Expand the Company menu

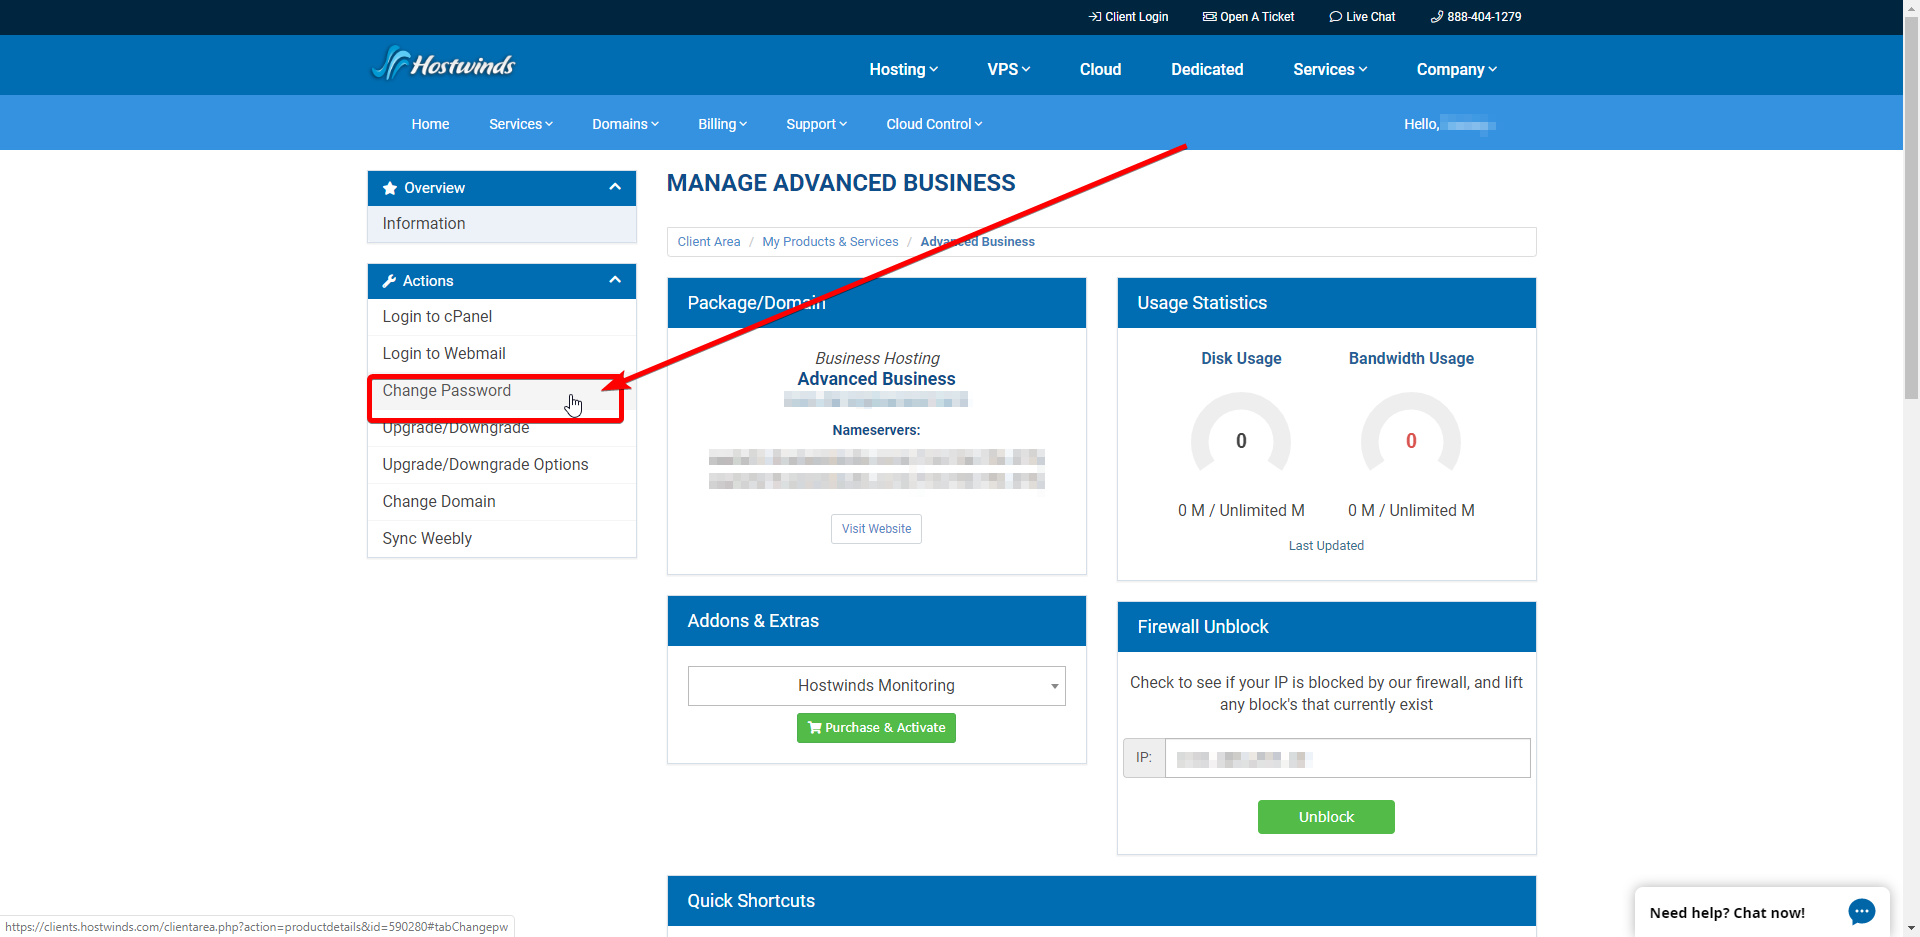pos(1456,69)
